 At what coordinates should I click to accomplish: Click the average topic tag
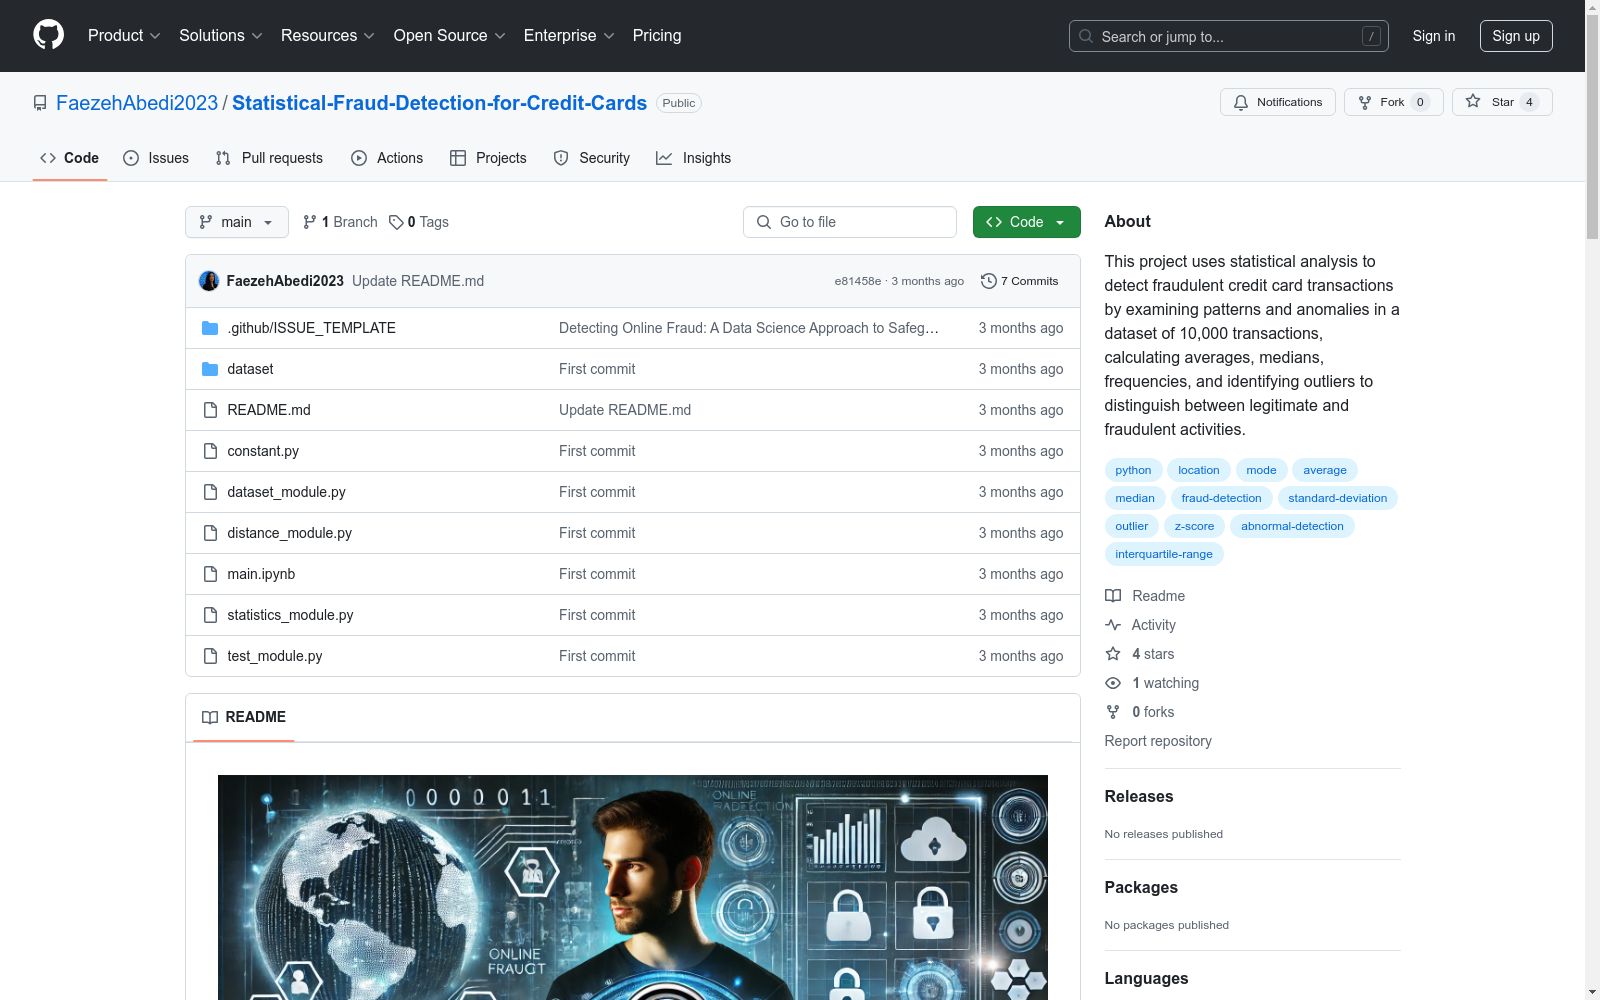(x=1324, y=470)
